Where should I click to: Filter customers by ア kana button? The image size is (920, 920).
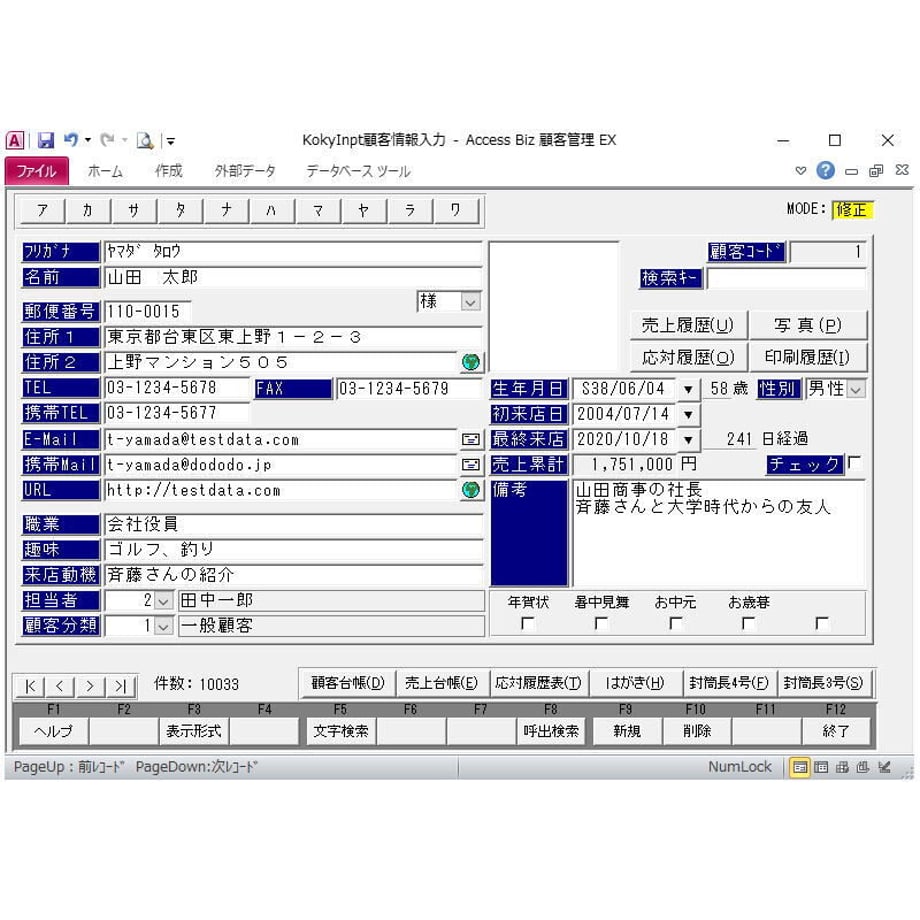[42, 210]
